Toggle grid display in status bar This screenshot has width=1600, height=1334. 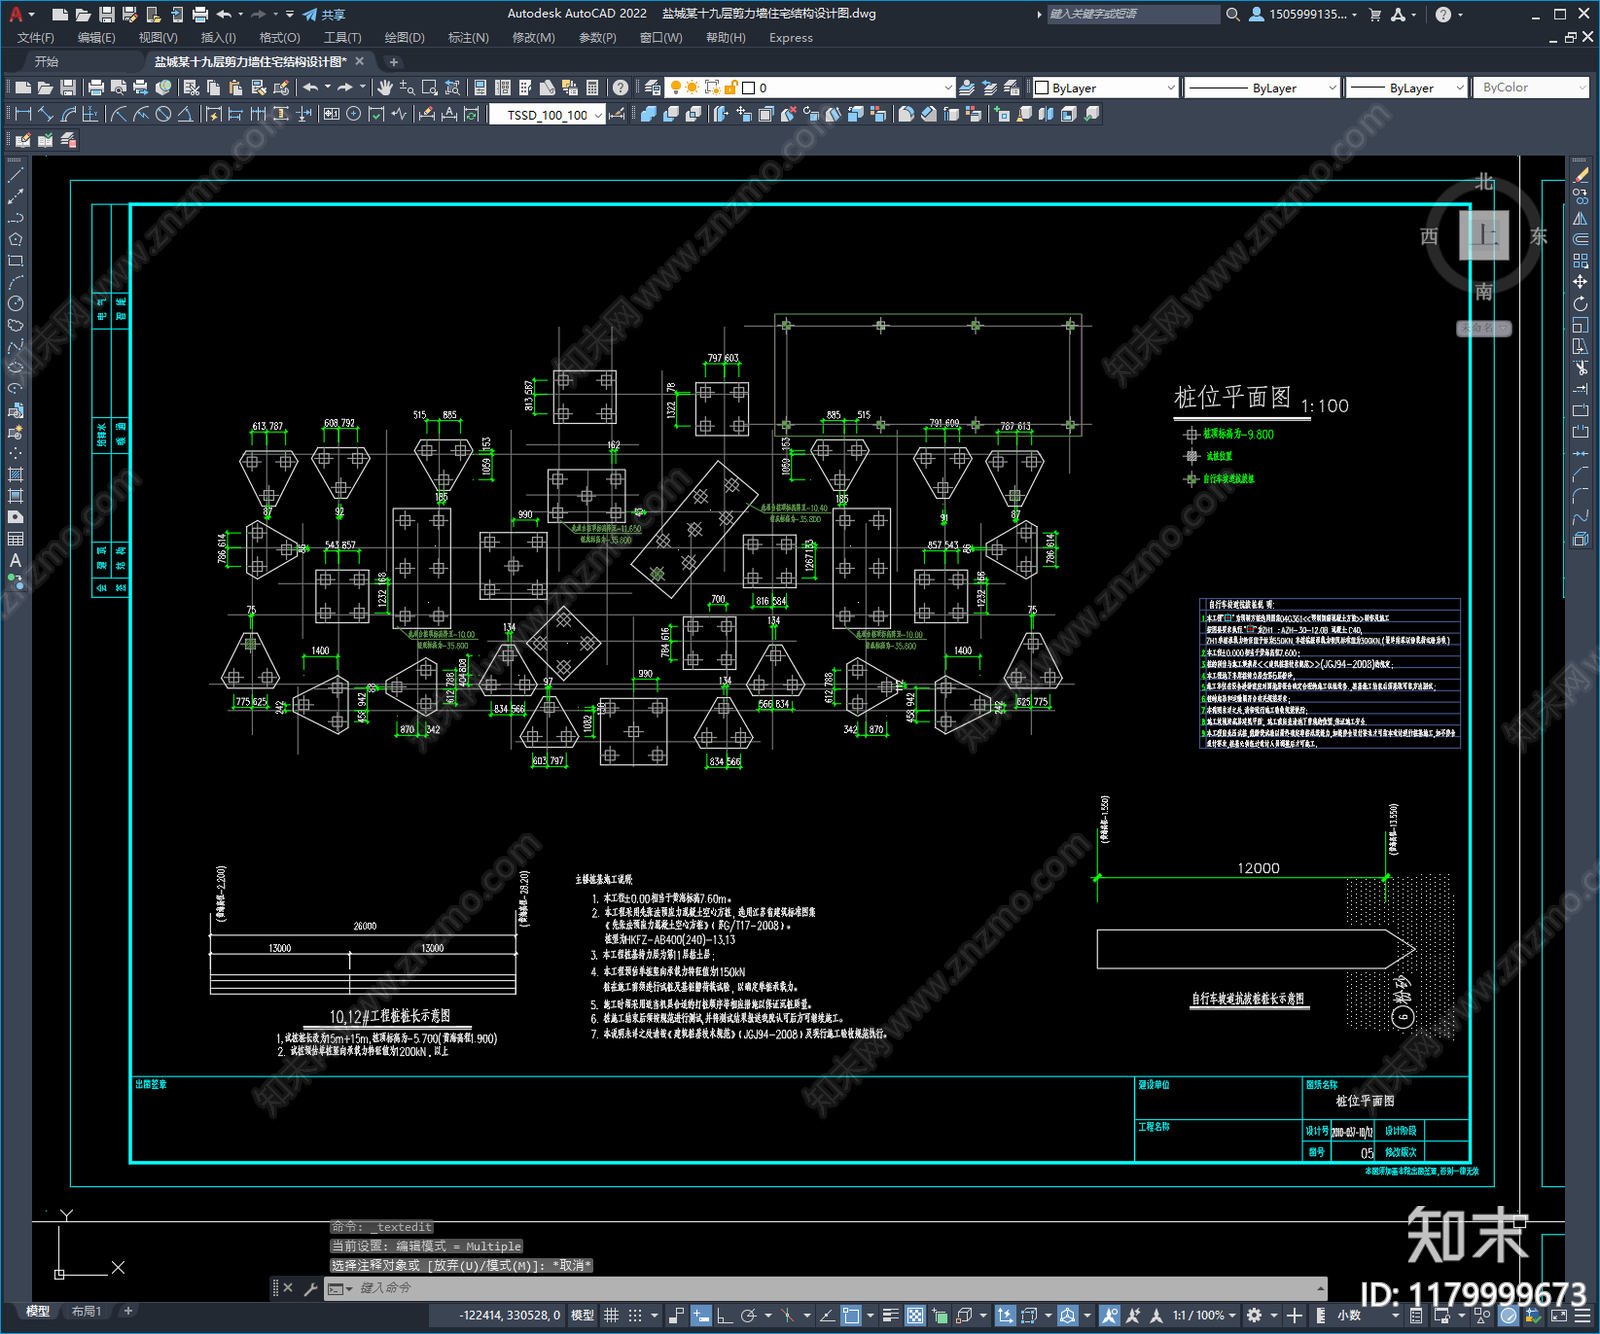[x=611, y=1315]
